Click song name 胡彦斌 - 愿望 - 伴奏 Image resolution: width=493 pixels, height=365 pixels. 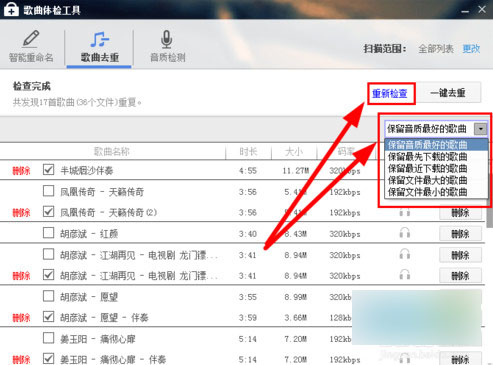click(x=104, y=318)
